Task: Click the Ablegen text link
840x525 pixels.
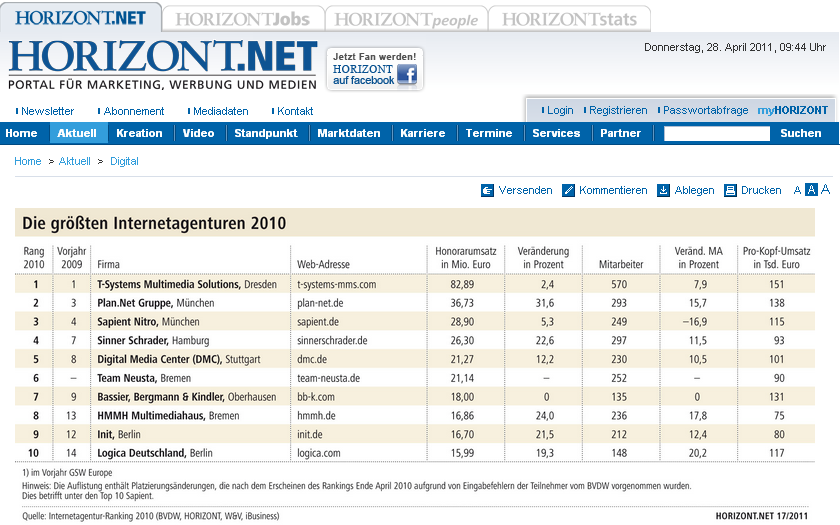Action: tap(694, 190)
